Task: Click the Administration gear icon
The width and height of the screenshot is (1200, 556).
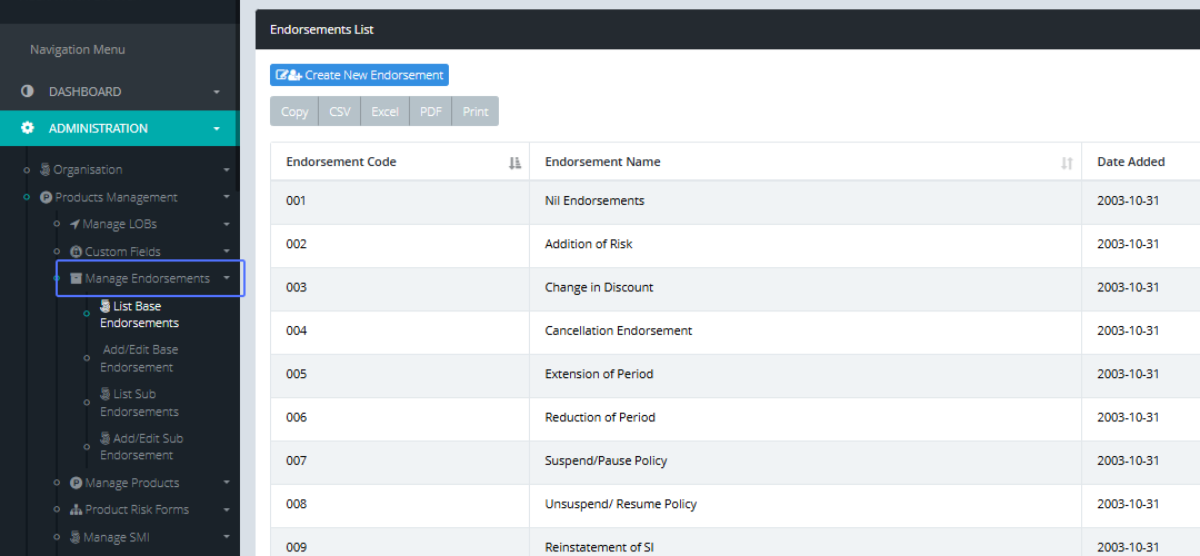Action: pos(27,128)
